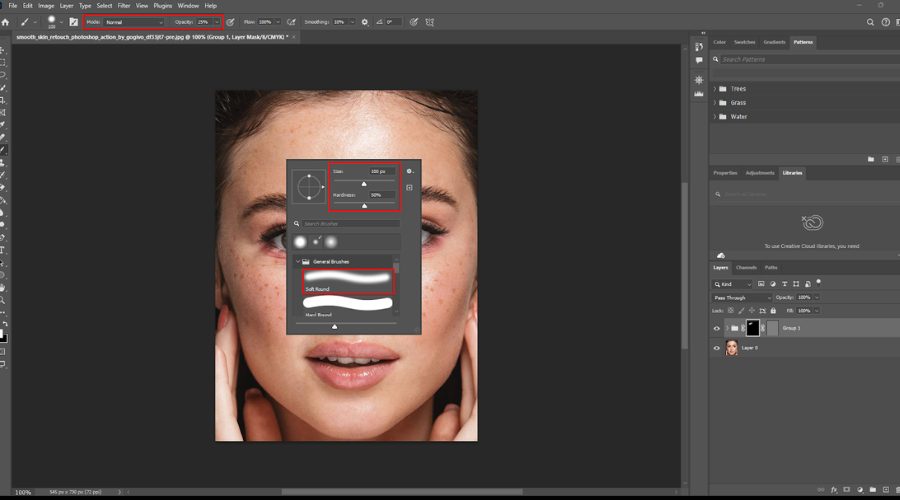The height and width of the screenshot is (500, 900).
Task: Expand the Grass pattern folder
Action: (x=715, y=103)
